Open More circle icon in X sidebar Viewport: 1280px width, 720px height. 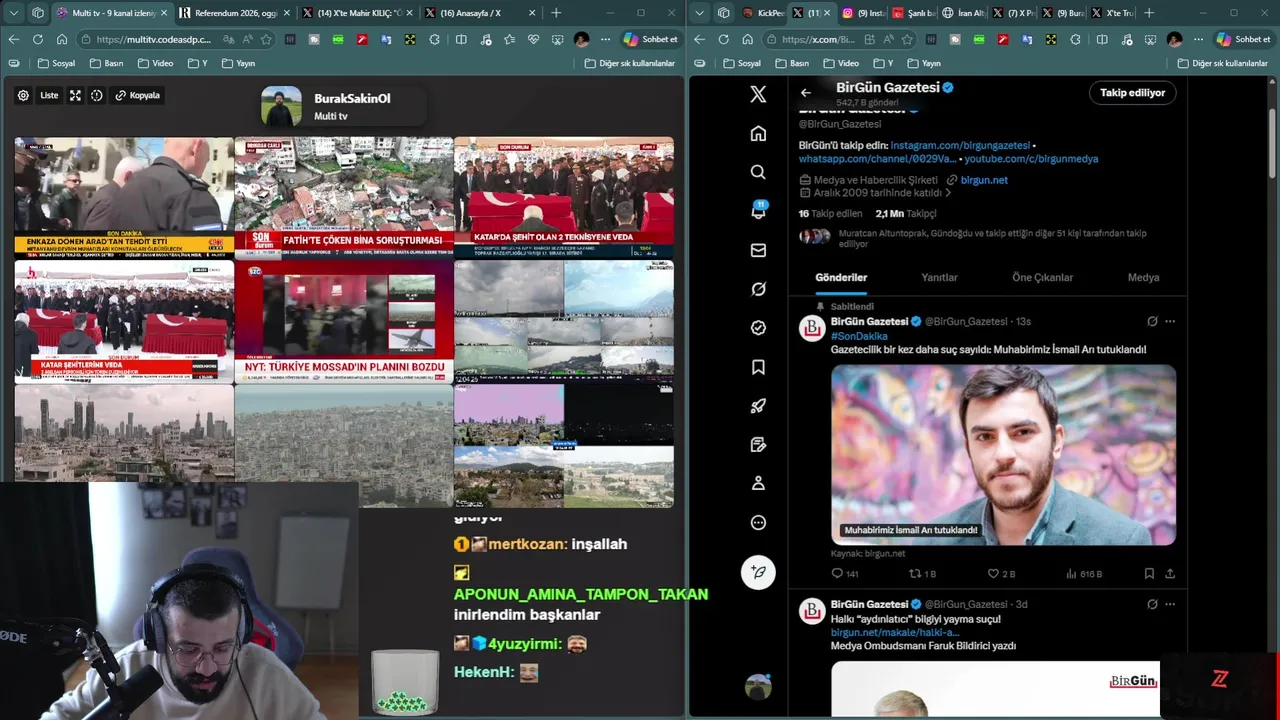point(758,522)
